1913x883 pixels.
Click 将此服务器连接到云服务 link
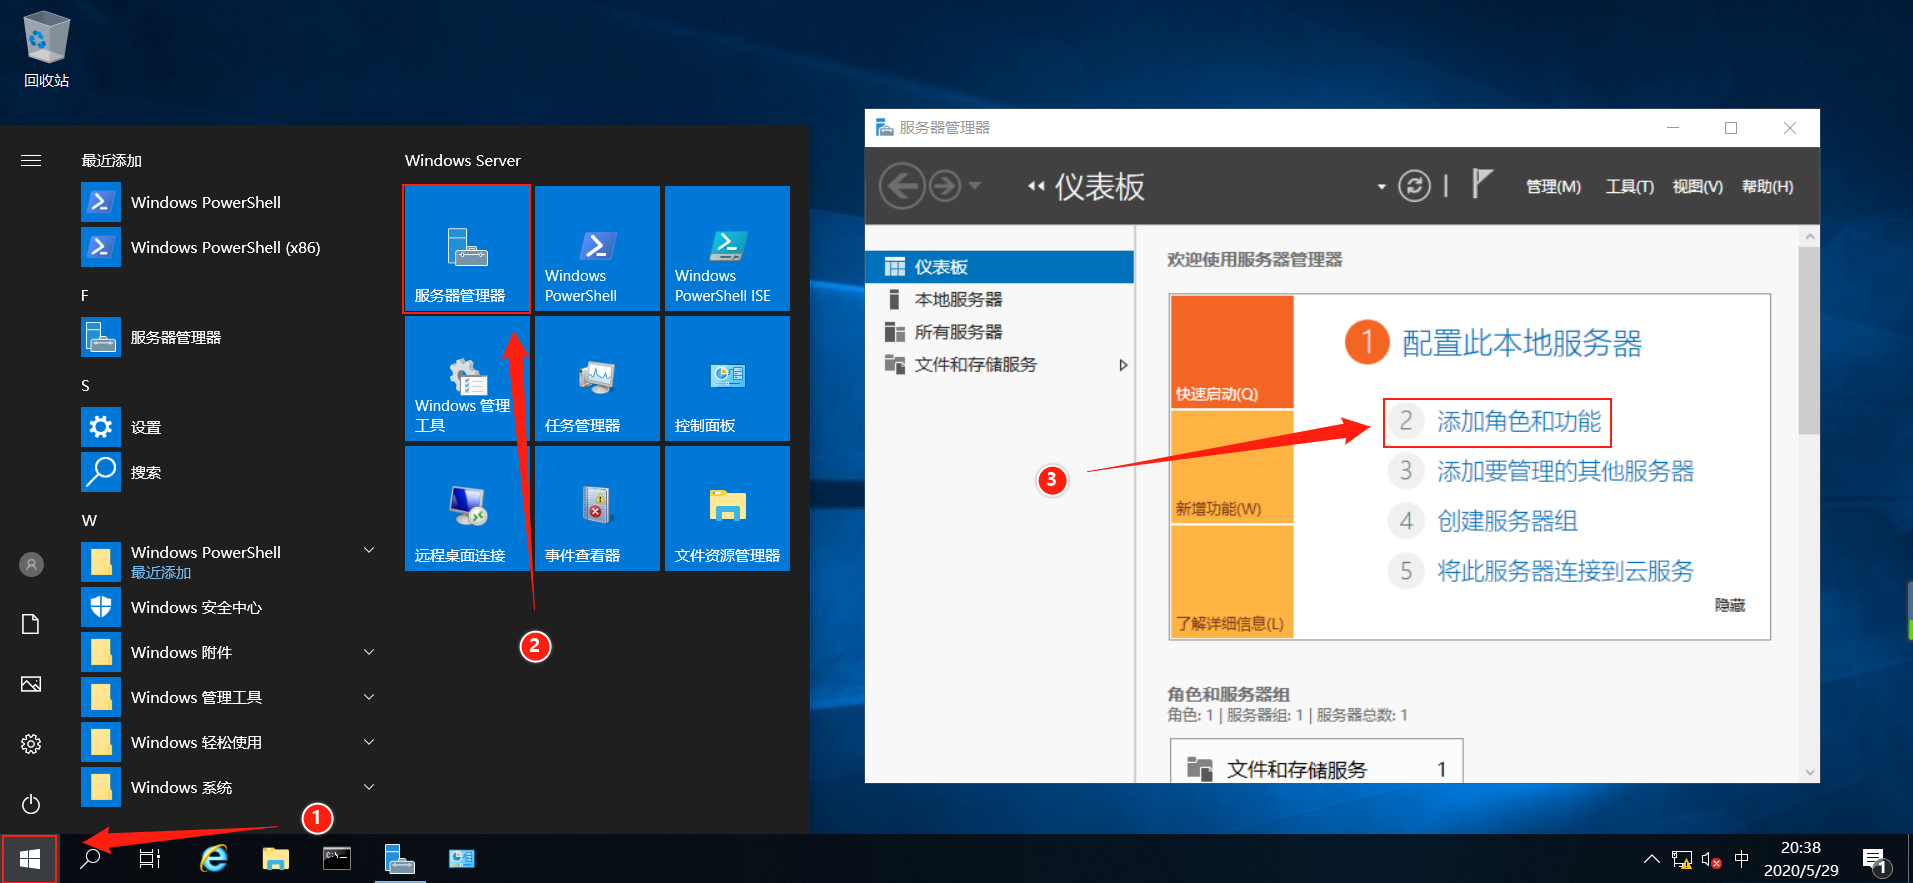click(1565, 571)
